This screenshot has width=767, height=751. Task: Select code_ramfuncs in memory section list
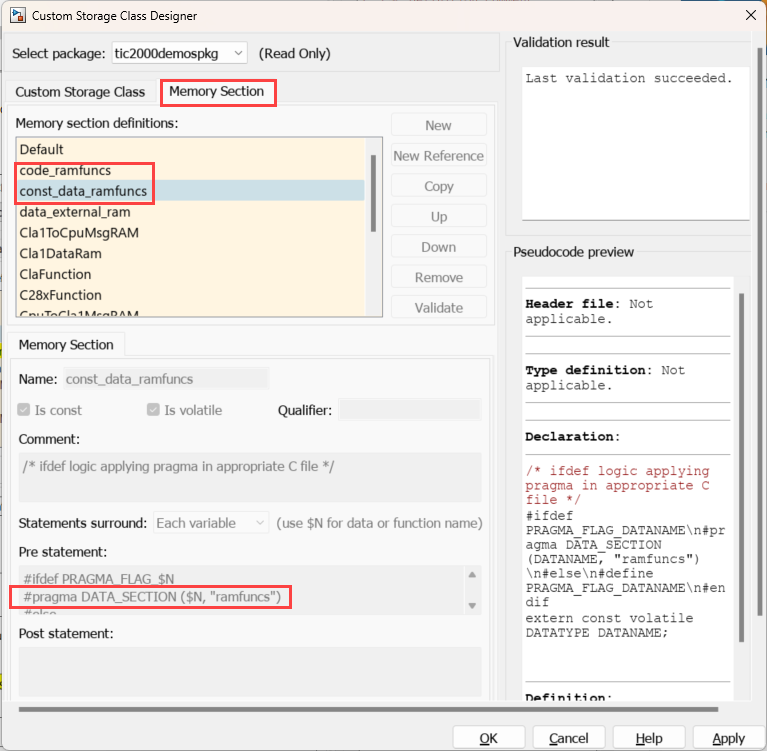(x=66, y=171)
